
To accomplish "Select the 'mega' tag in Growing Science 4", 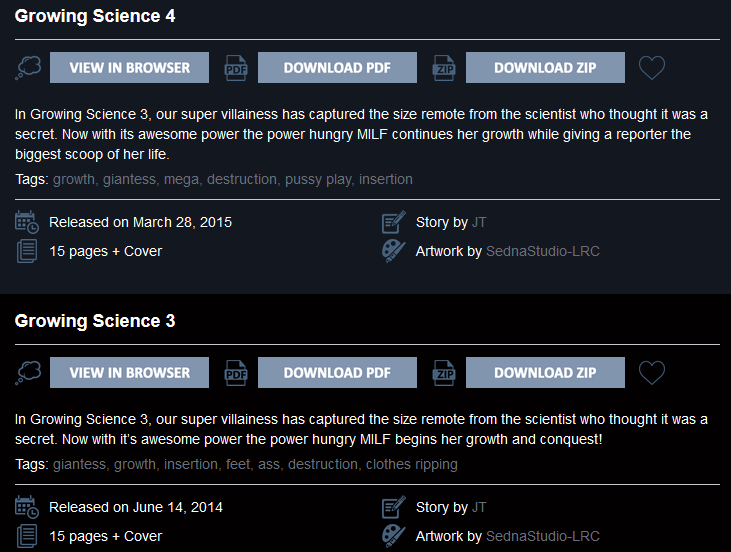I will tap(181, 179).
